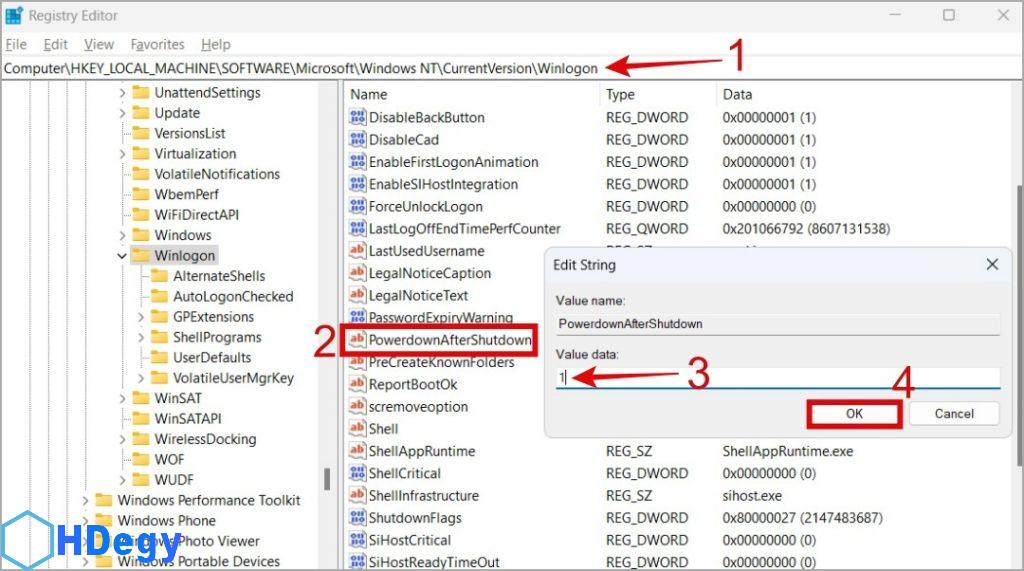The image size is (1024, 571).
Task: Expand the GPExtensions subkey
Action: point(140,317)
